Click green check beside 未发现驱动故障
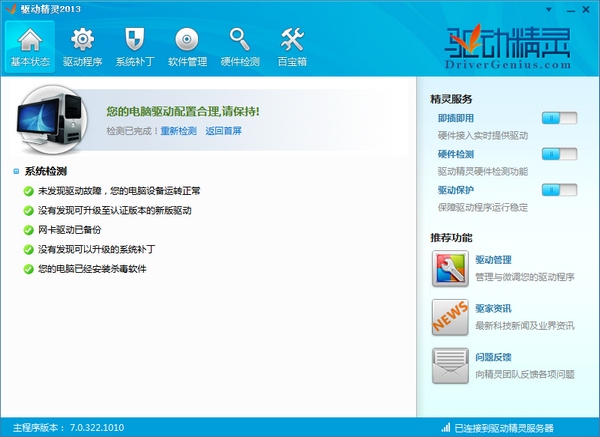The height and width of the screenshot is (437, 600). point(29,191)
